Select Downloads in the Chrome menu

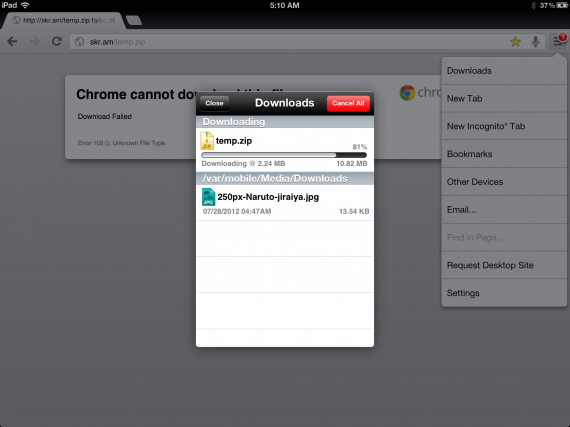click(504, 71)
